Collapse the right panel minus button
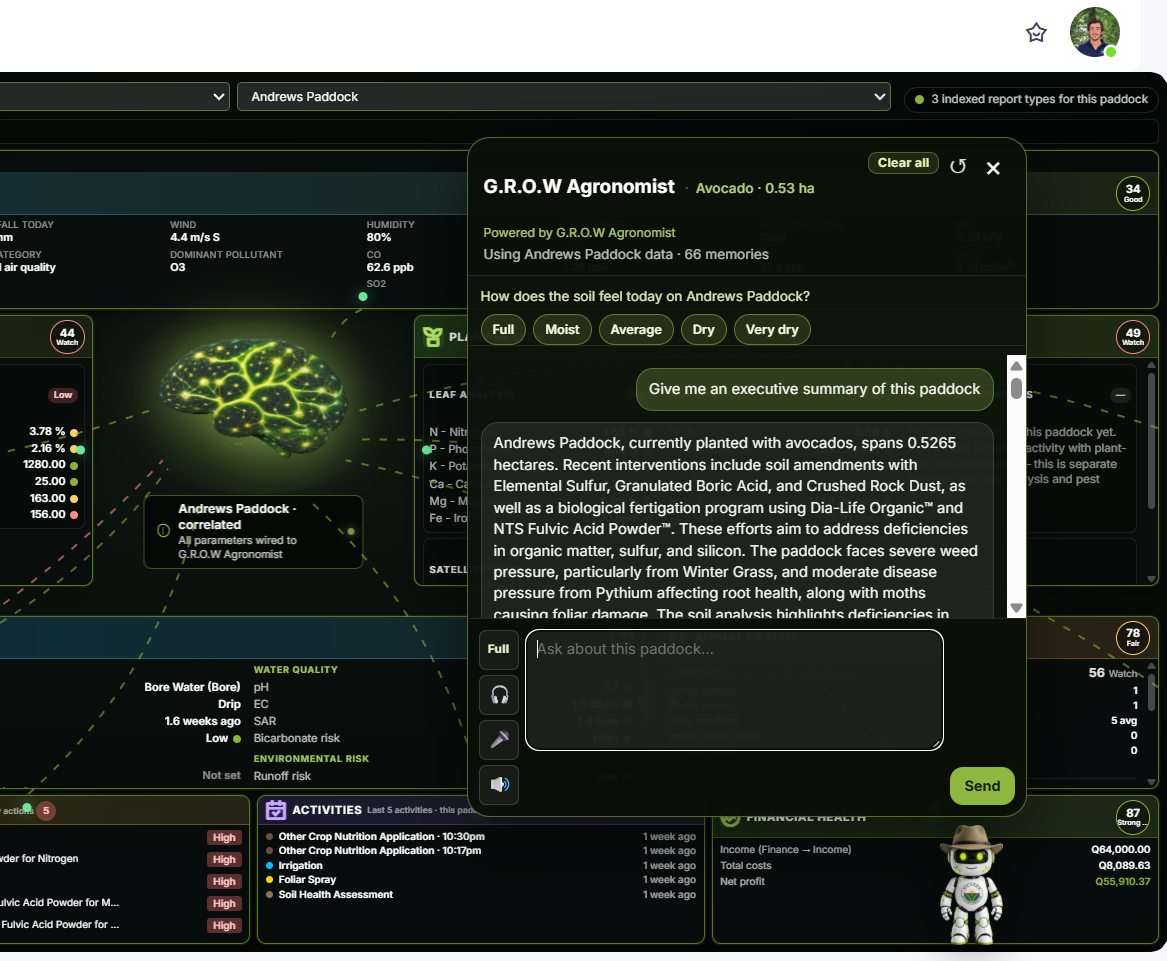Screen dimensions: 1167x961 [1120, 396]
